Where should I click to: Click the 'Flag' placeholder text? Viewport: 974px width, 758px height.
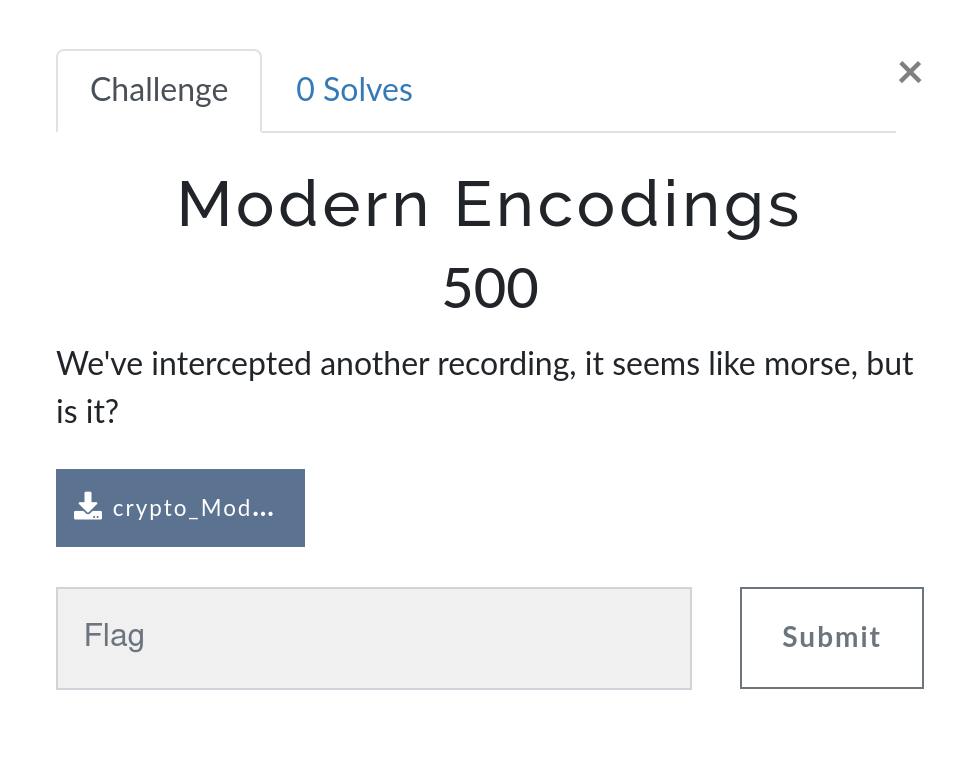(114, 636)
